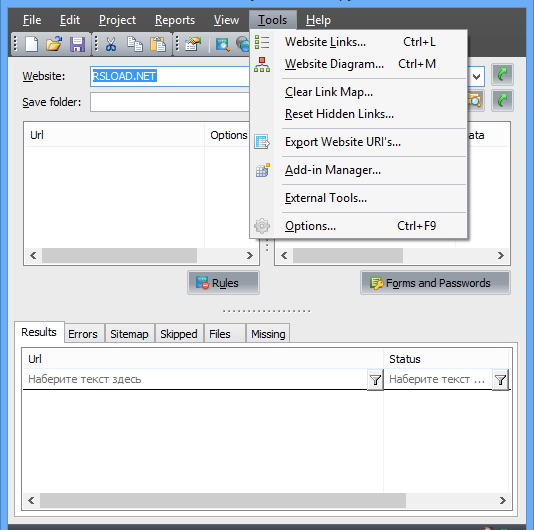Click the Rules button
Screen dimensions: 534x530
pos(223,283)
